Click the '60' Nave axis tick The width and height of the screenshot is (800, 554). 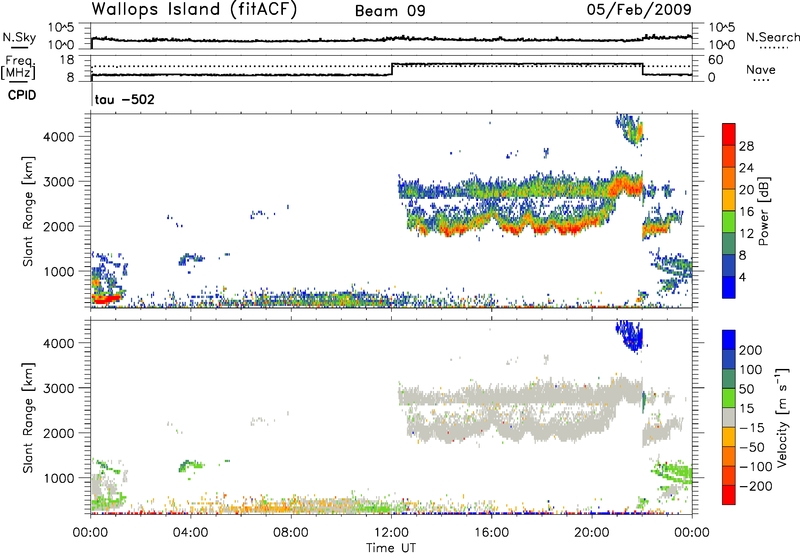pyautogui.click(x=715, y=60)
